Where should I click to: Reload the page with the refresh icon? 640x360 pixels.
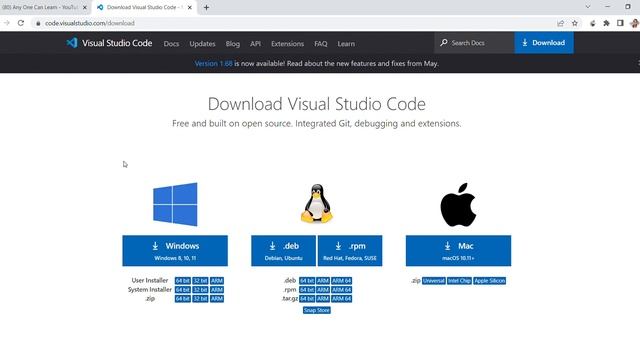[x=21, y=23]
